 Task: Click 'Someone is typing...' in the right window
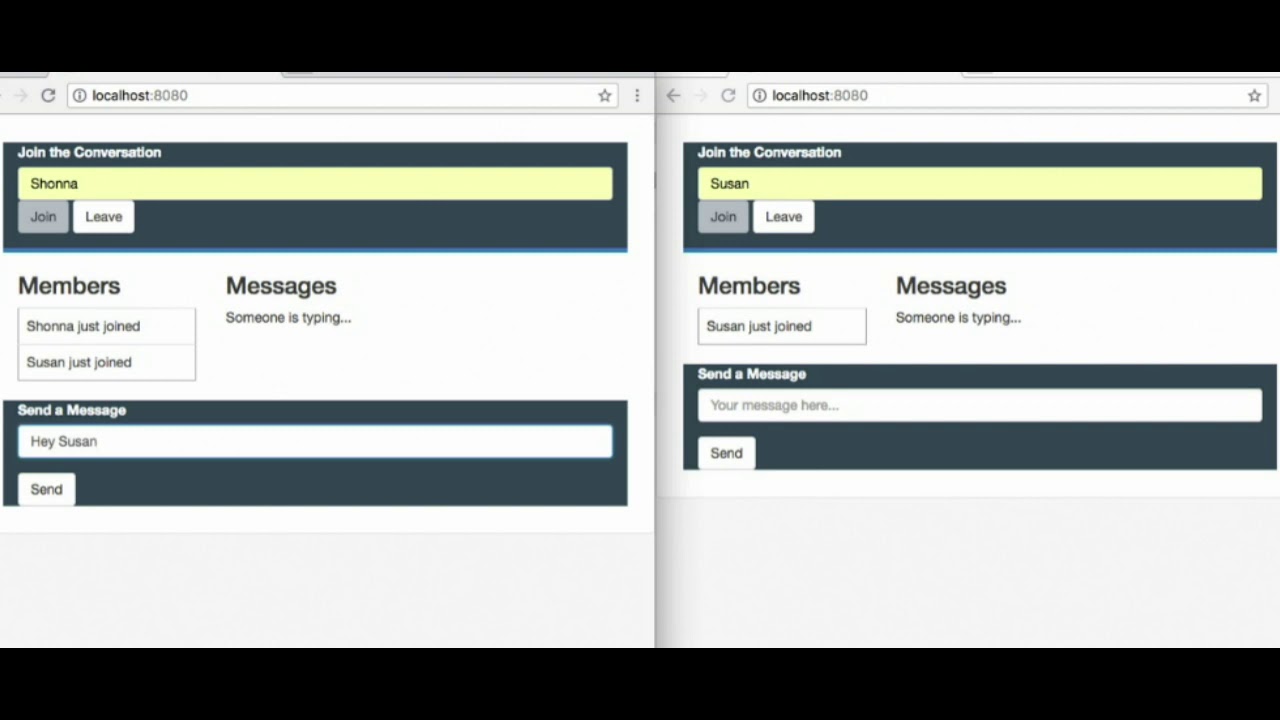[958, 318]
